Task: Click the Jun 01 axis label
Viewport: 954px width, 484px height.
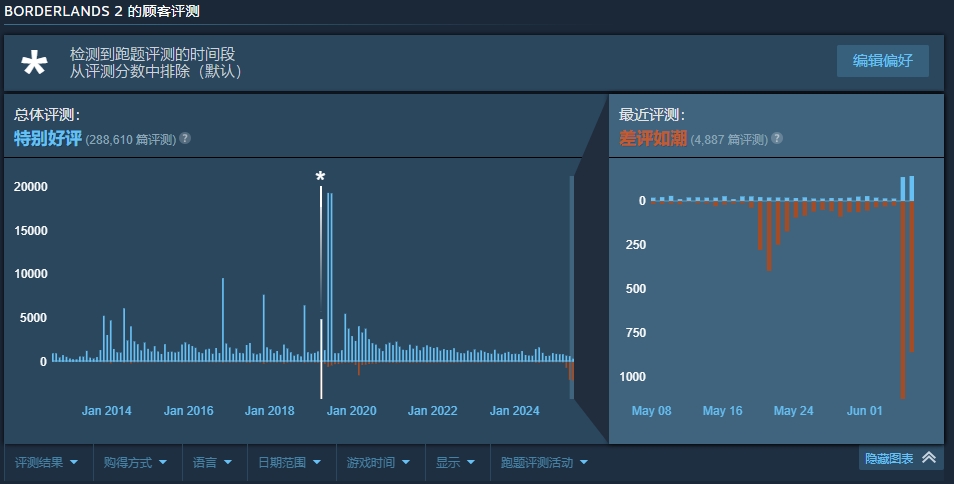Action: tap(865, 410)
